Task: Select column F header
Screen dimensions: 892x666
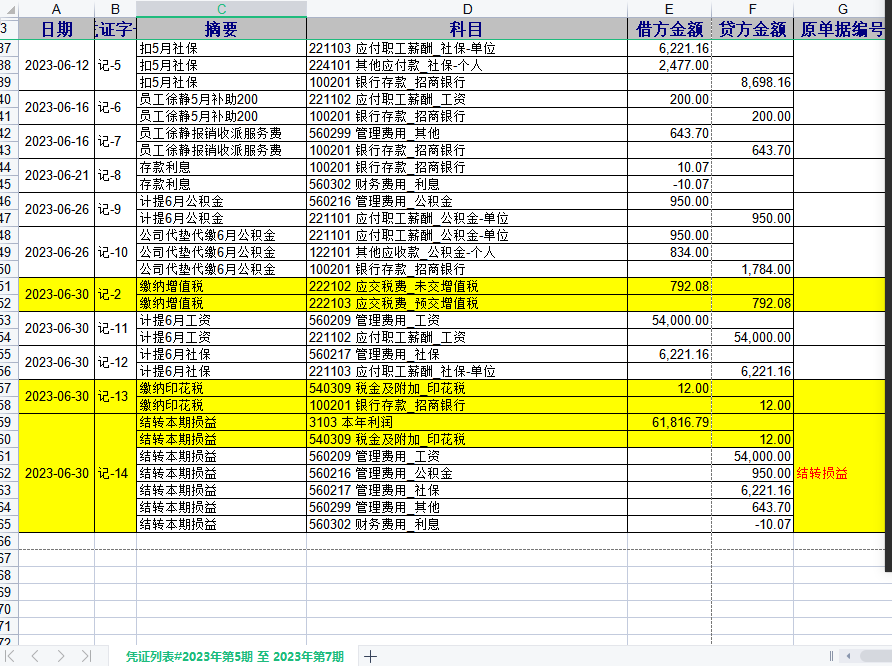Action: 752,9
